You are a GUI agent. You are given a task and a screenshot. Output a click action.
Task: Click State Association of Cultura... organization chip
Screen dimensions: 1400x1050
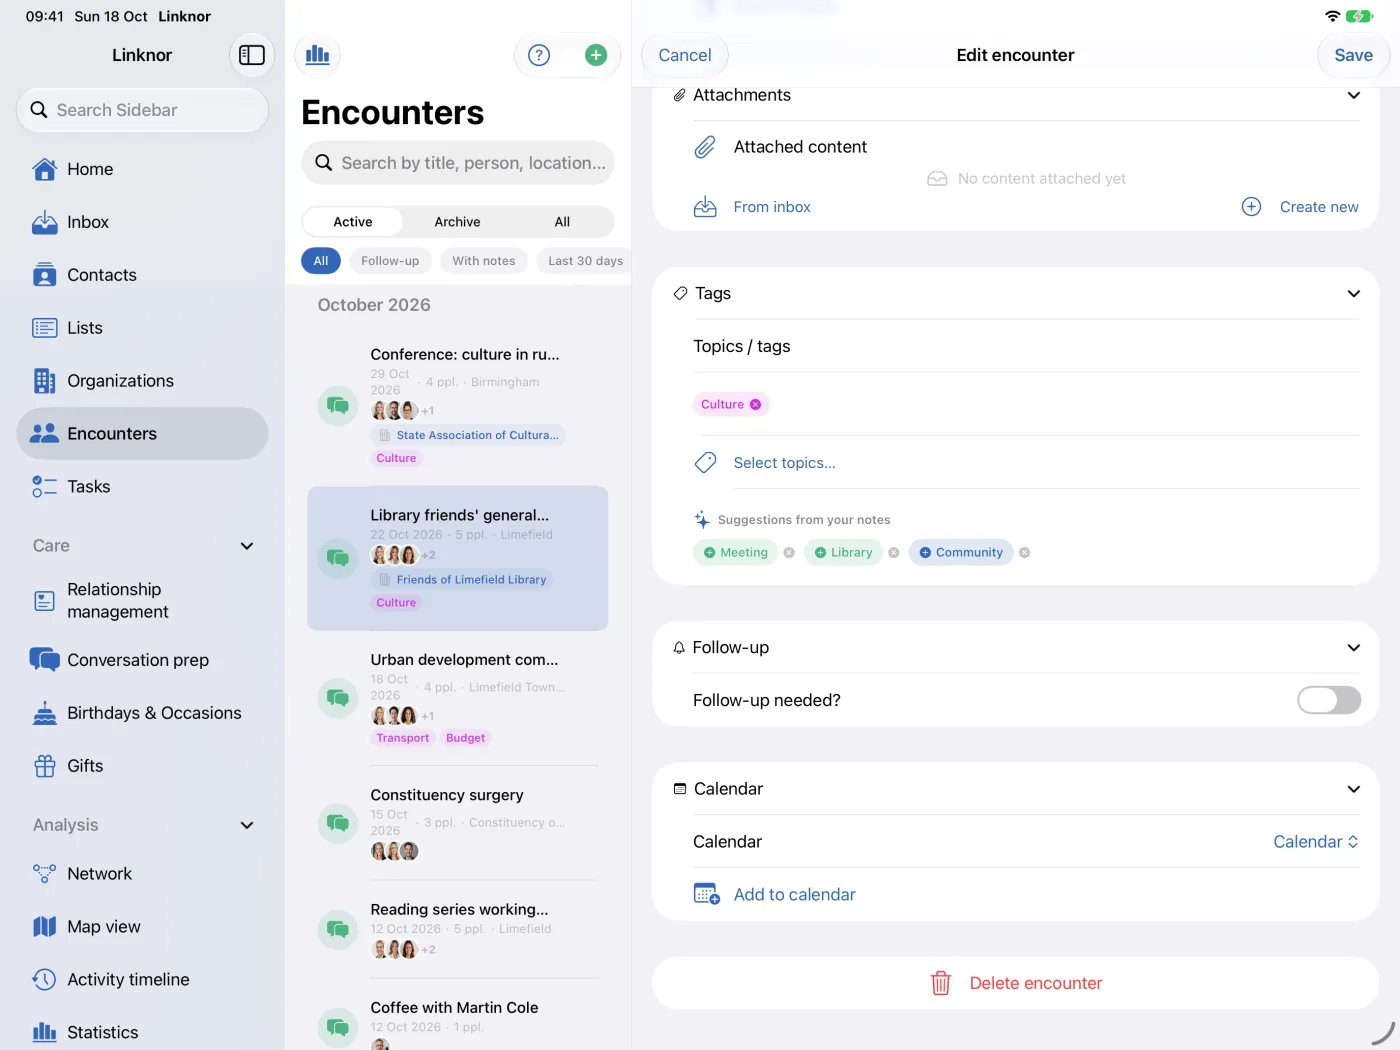coord(468,435)
